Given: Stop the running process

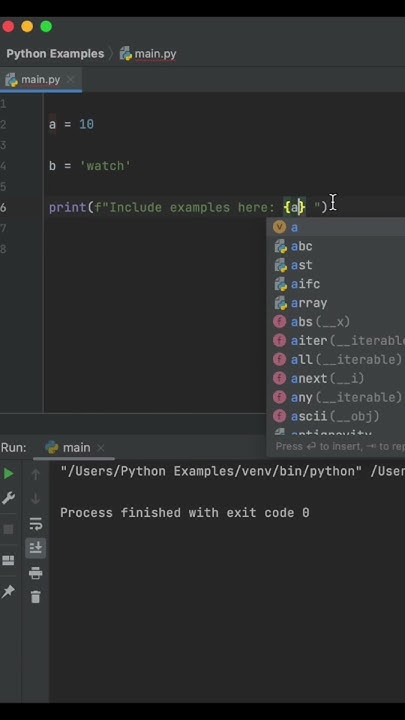Looking at the screenshot, I should point(8,529).
